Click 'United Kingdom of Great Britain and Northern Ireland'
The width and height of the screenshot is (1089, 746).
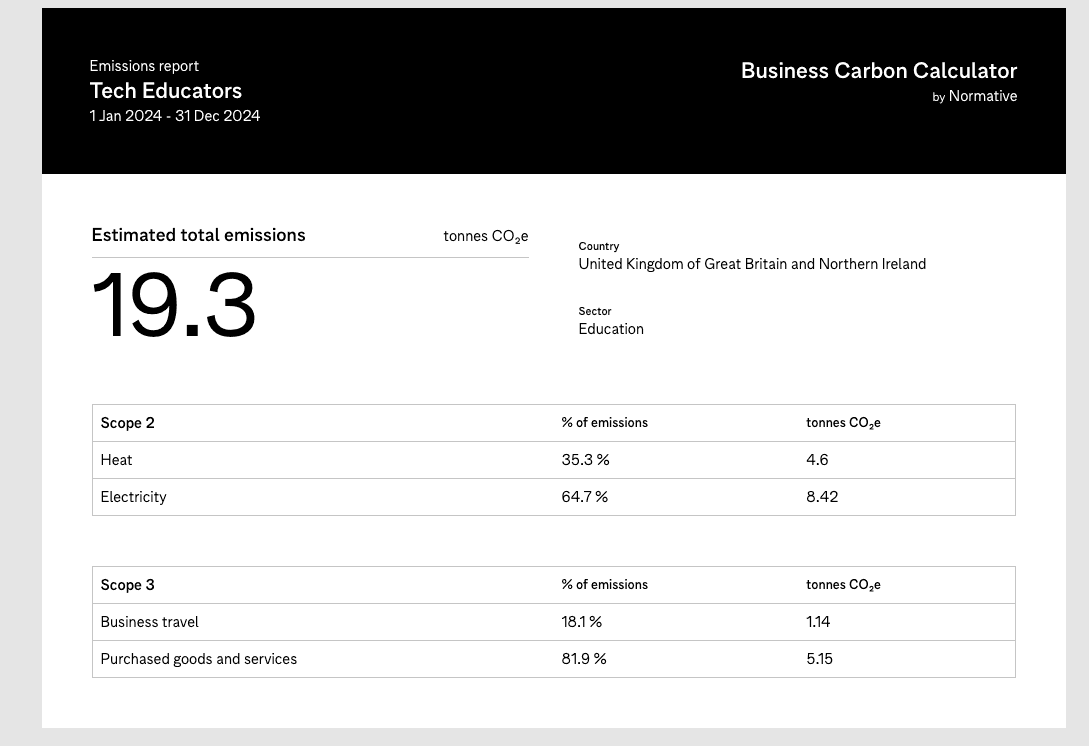point(752,264)
